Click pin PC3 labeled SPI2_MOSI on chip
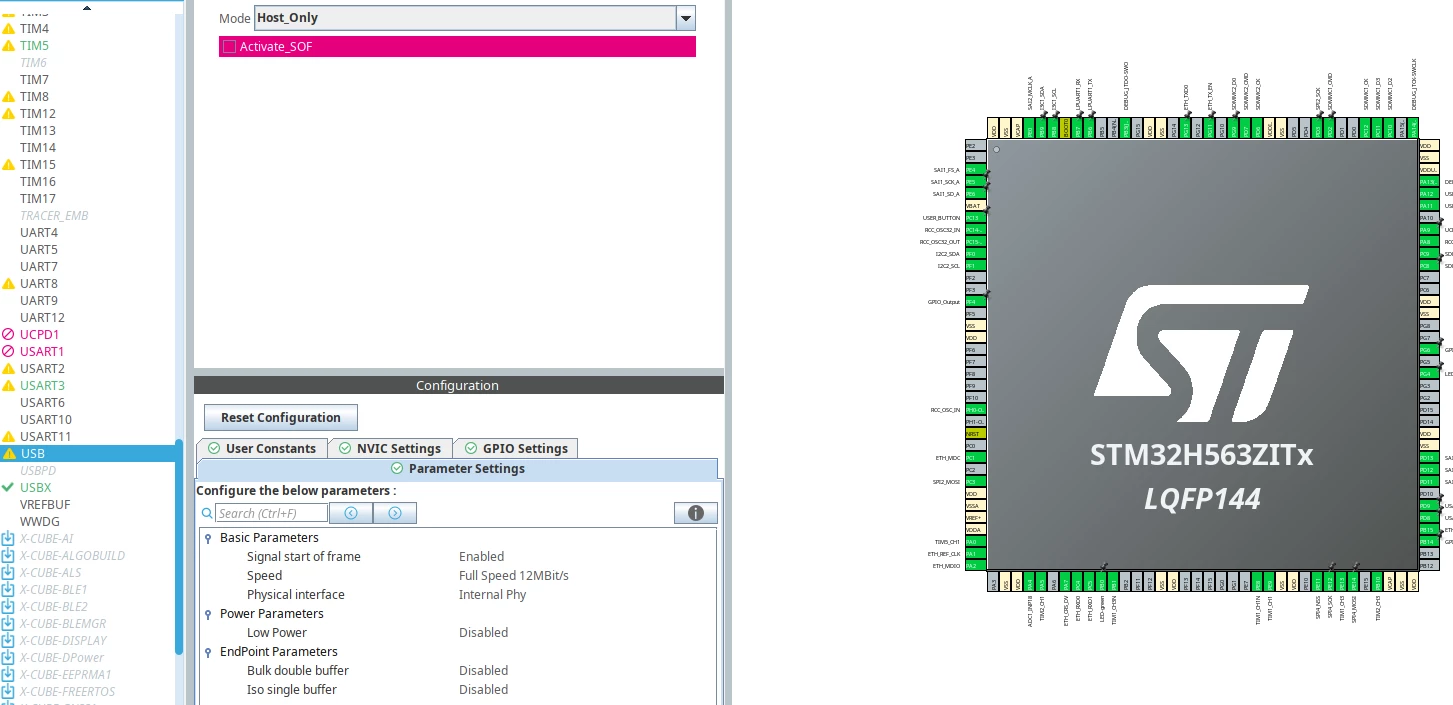 tap(976, 482)
